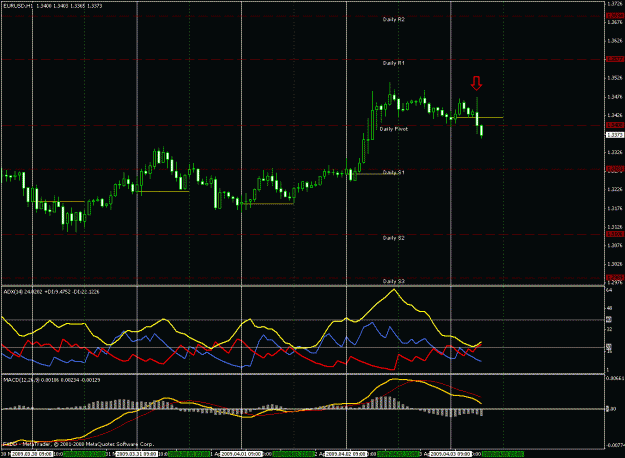Click the Daily S3 support label

tap(393, 281)
